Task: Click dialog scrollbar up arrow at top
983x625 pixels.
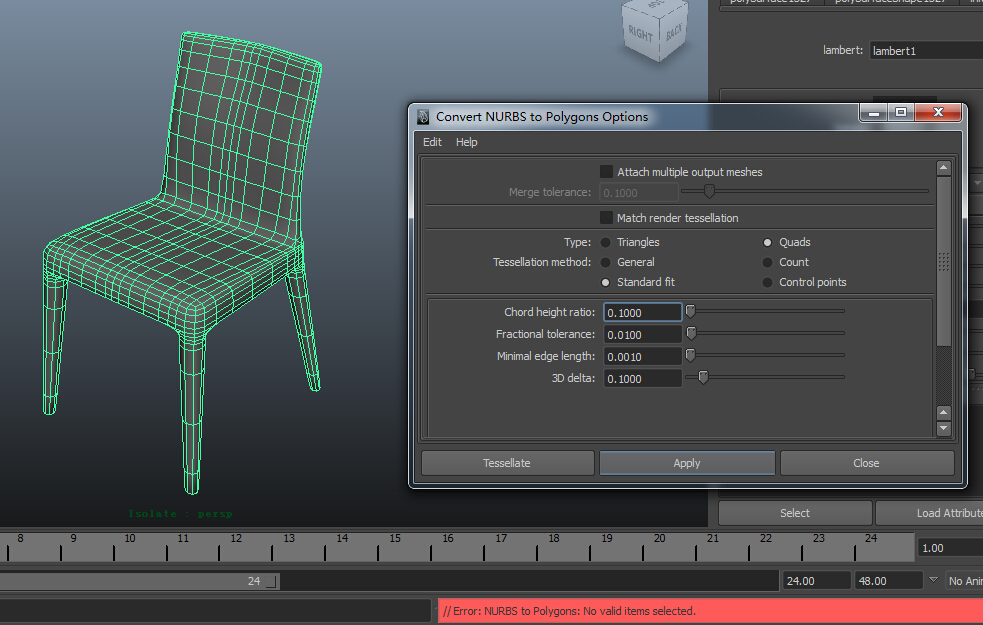Action: (x=944, y=168)
